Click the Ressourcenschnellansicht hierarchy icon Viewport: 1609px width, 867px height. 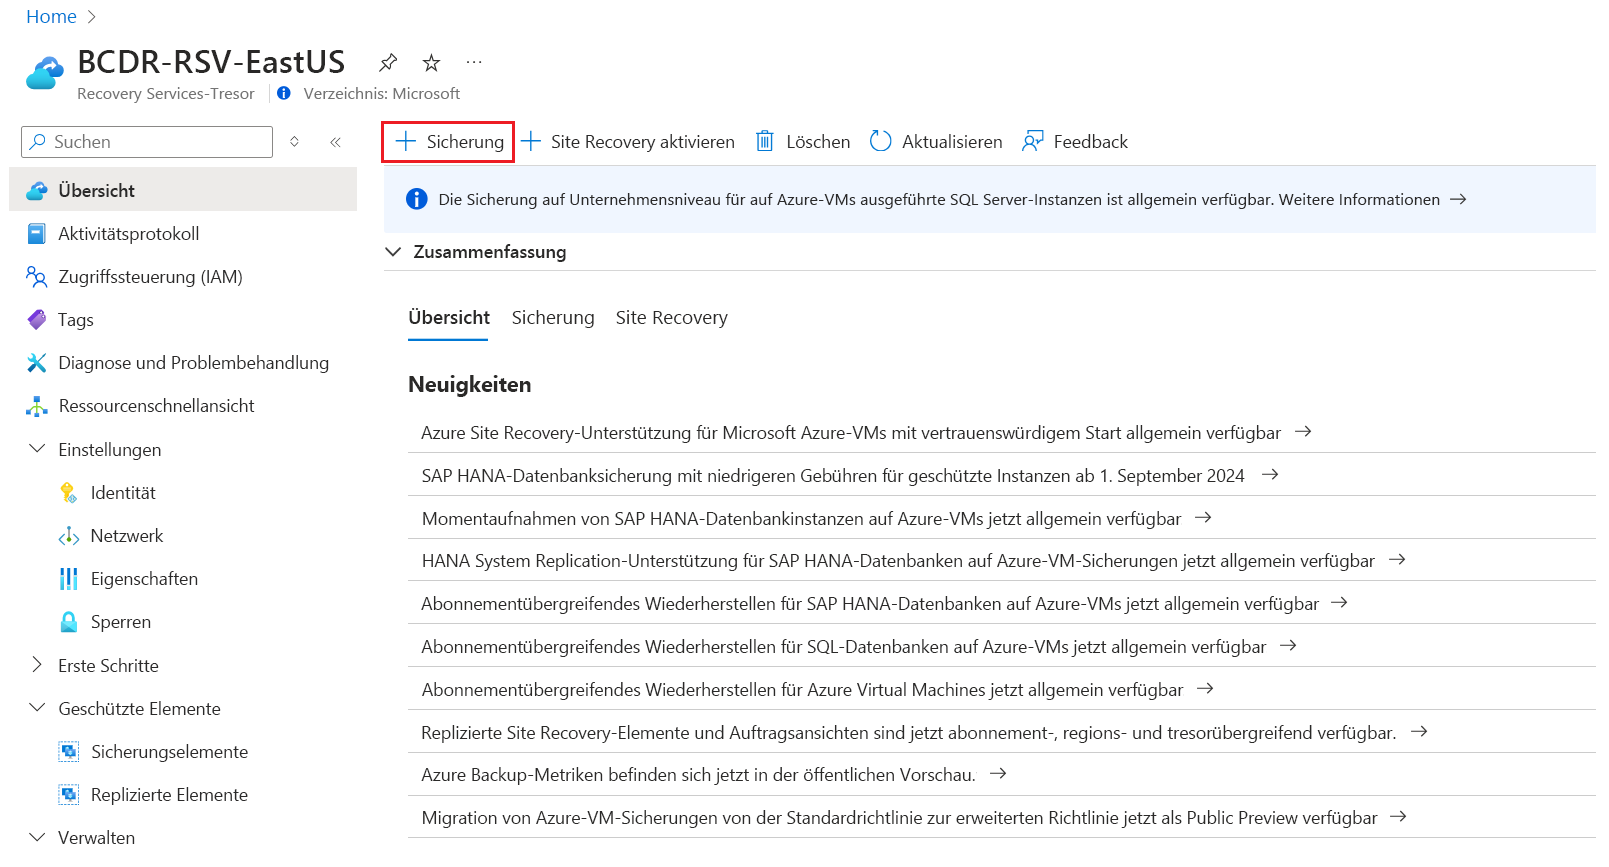pyautogui.click(x=36, y=406)
